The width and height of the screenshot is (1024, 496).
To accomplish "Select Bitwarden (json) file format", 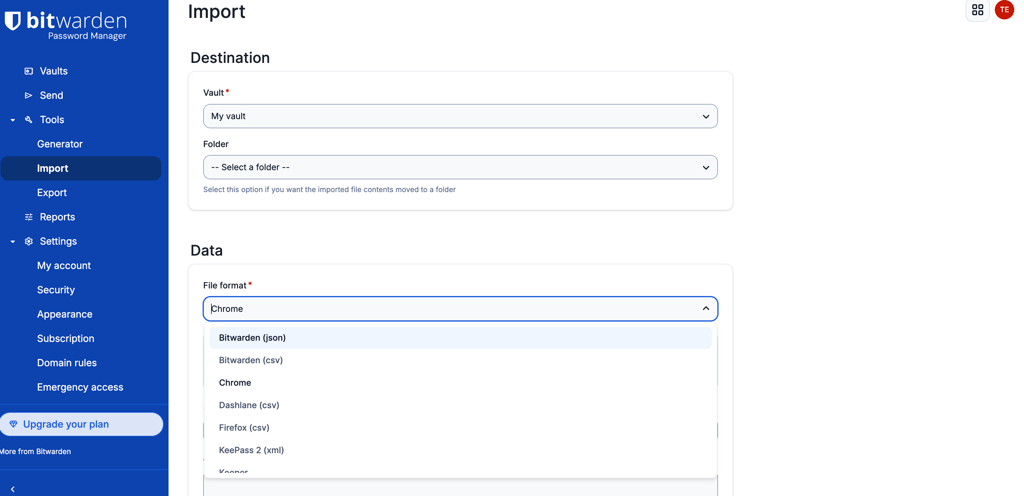I will click(x=460, y=338).
